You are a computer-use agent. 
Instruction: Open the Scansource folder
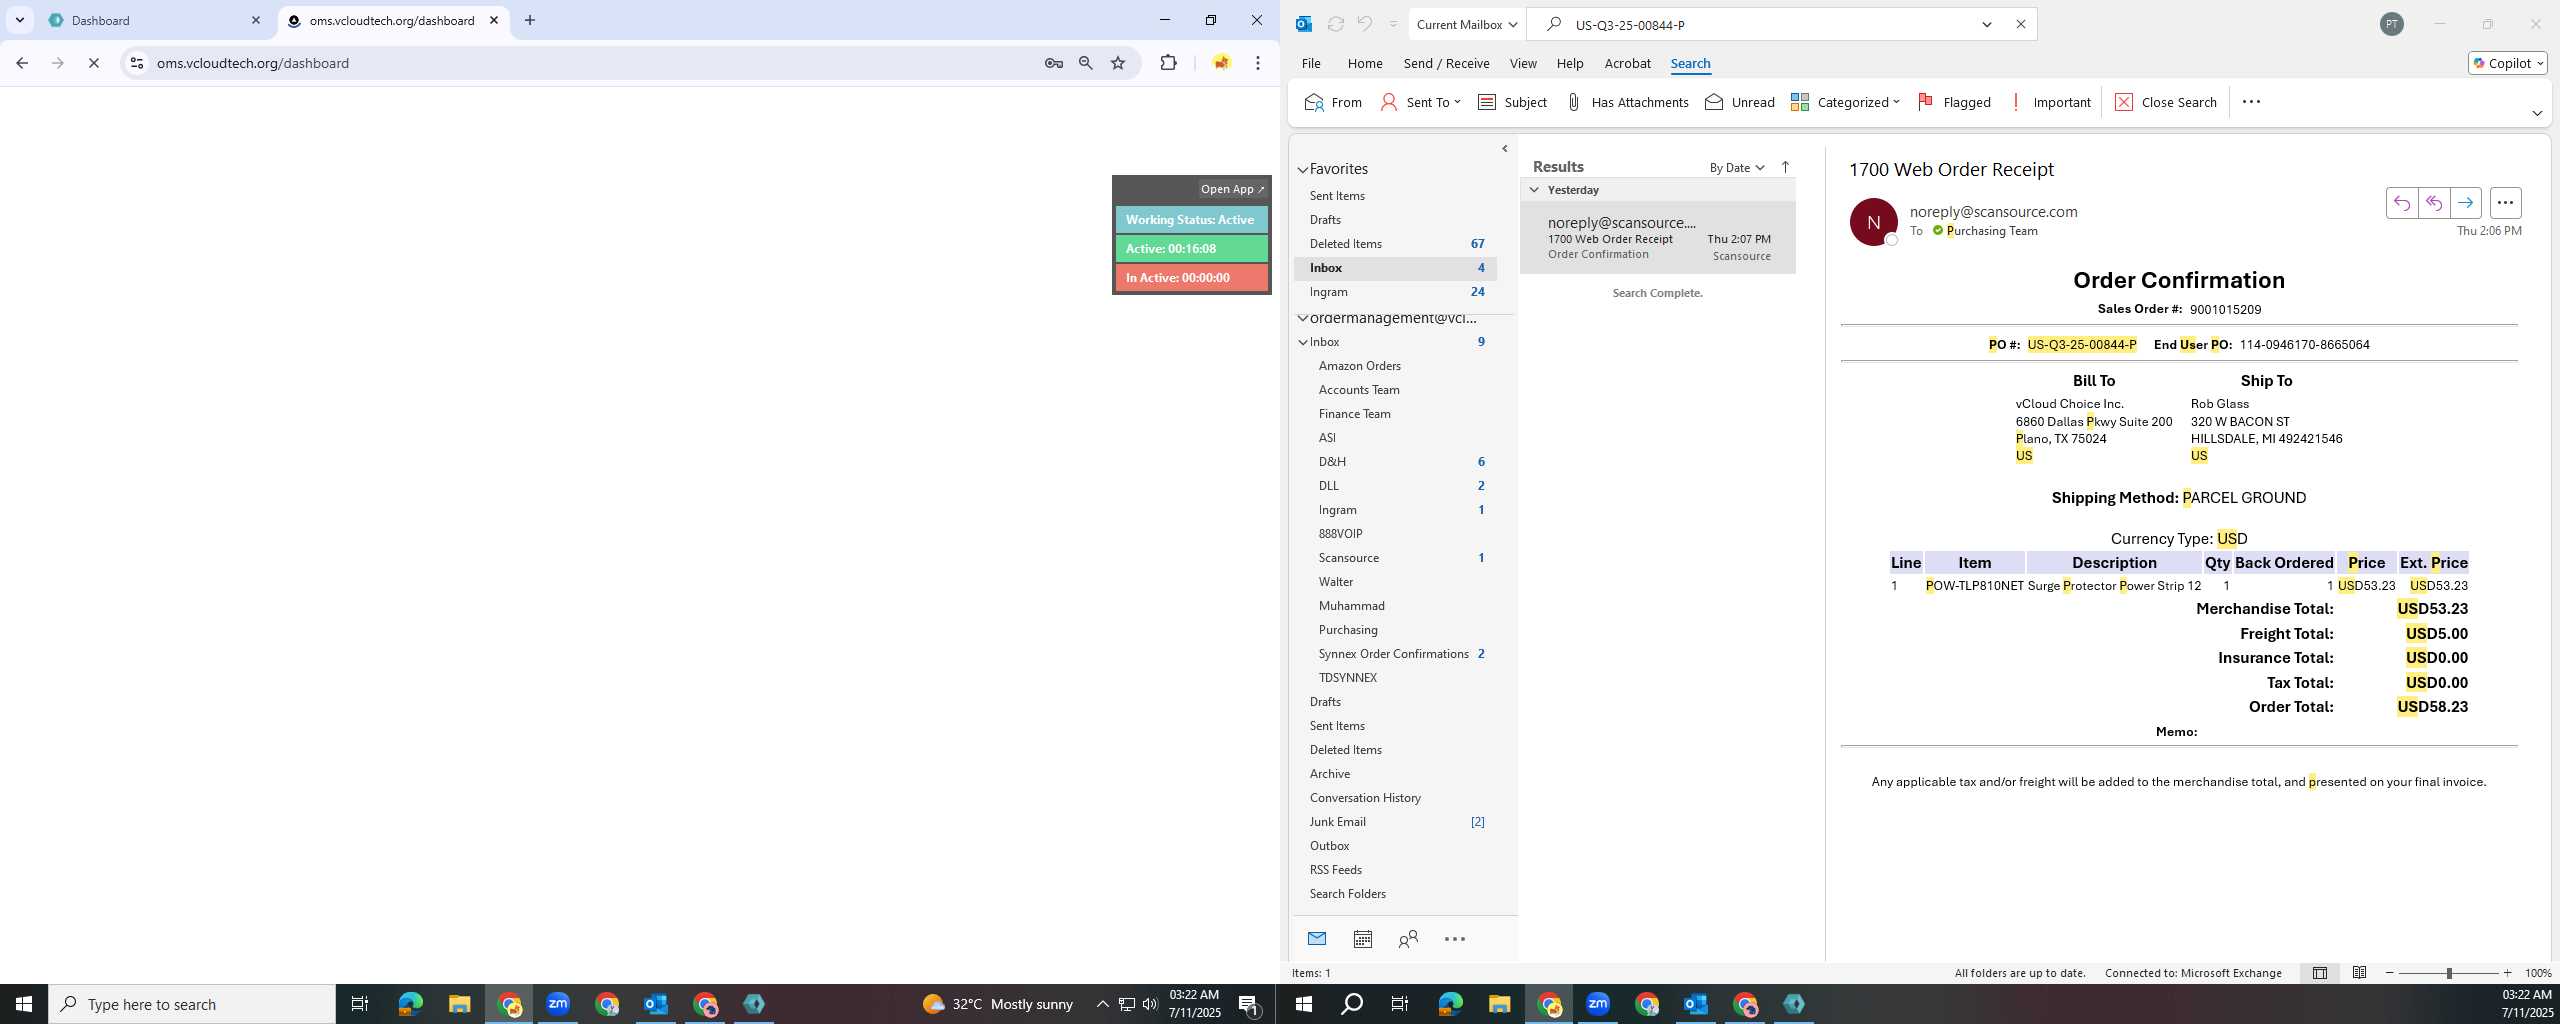1348,558
